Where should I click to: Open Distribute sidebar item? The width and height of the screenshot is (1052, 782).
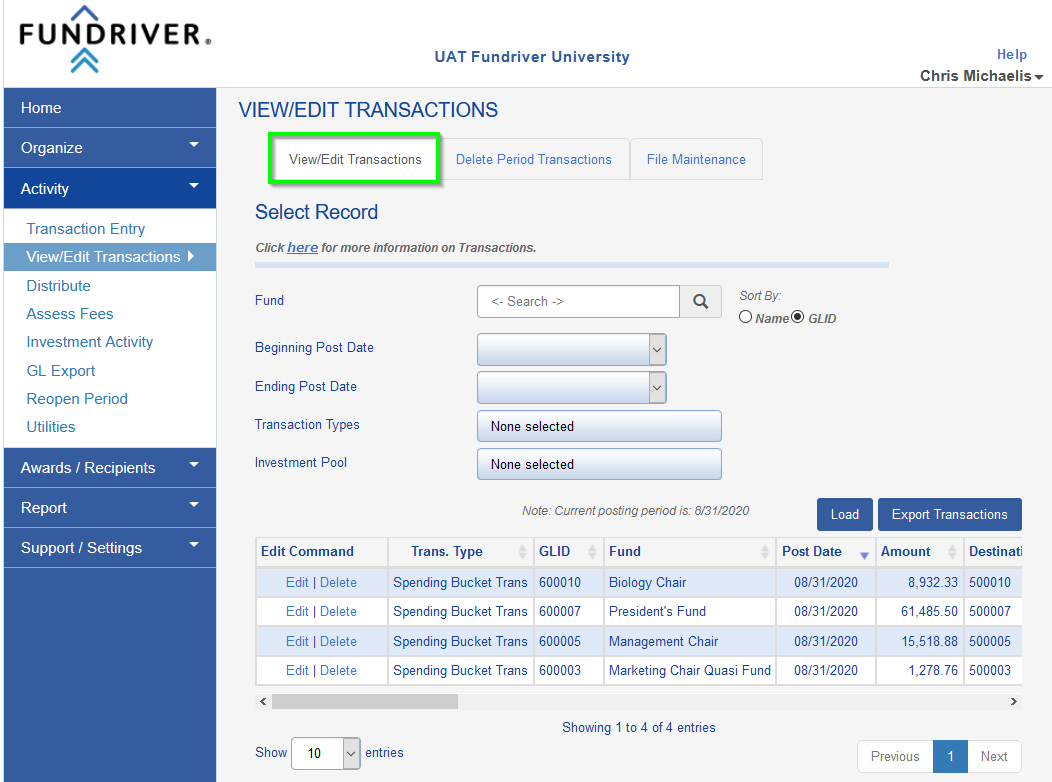point(58,286)
